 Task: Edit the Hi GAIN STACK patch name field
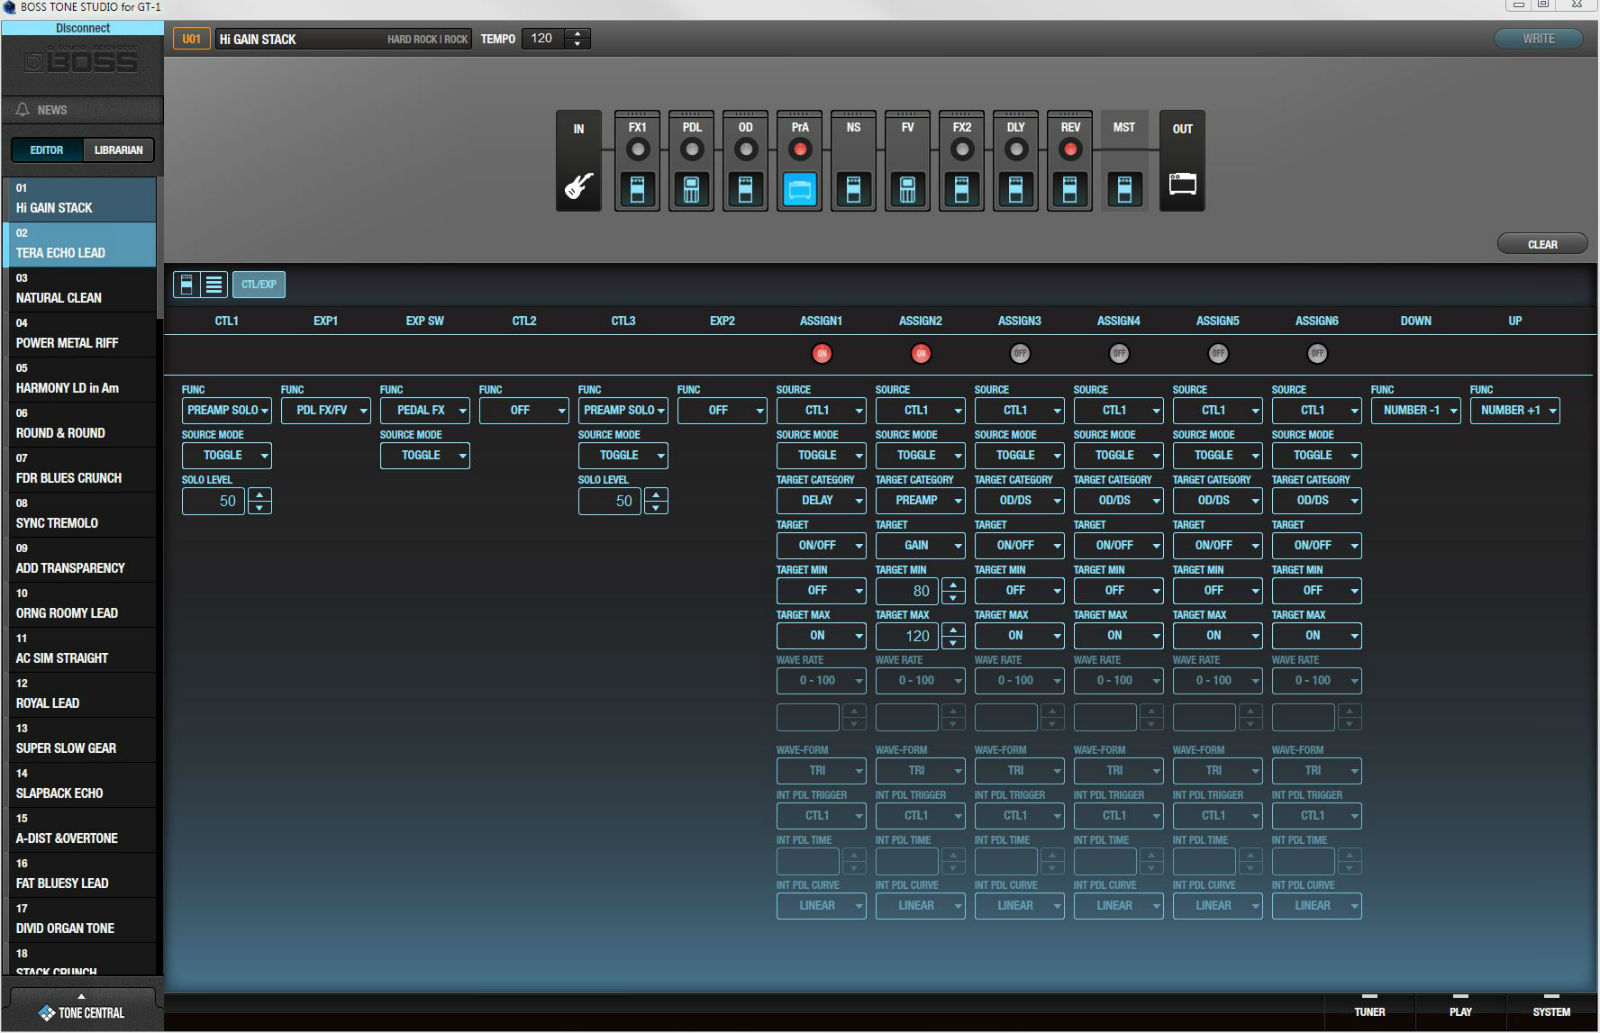pyautogui.click(x=343, y=39)
